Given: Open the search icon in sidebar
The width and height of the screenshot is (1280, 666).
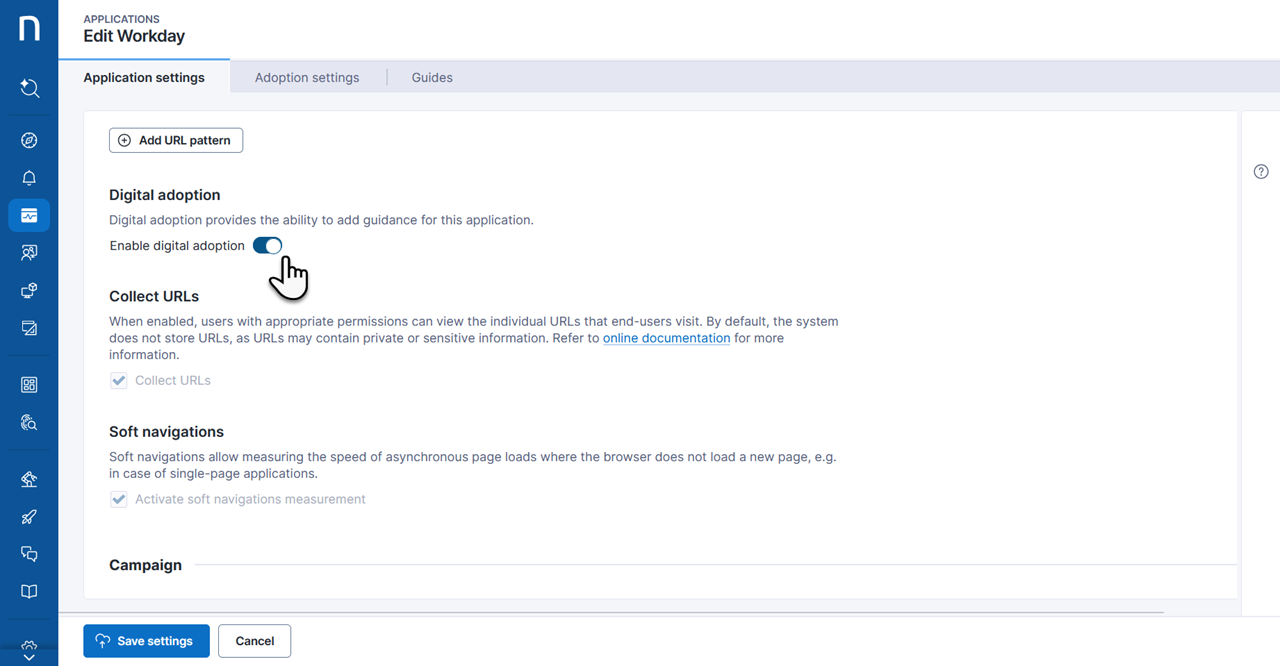Looking at the screenshot, I should [x=29, y=89].
